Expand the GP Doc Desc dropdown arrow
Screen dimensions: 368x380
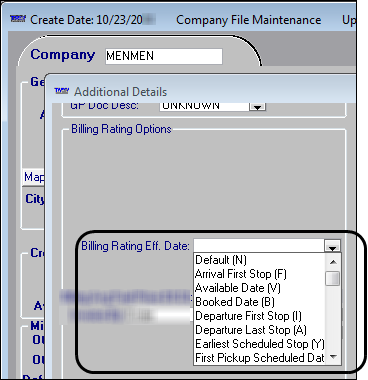click(x=258, y=107)
